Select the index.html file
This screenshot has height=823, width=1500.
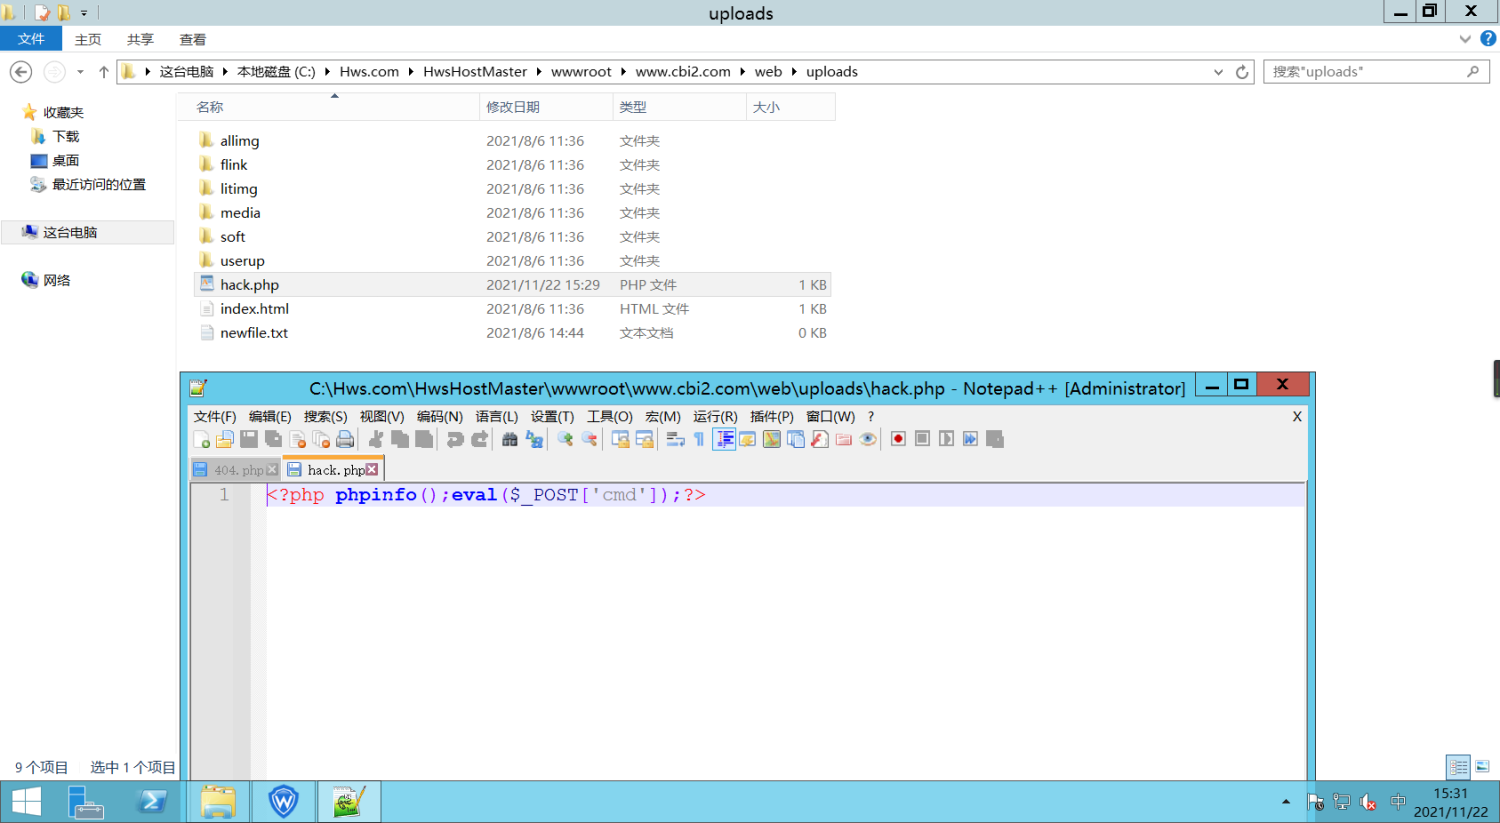[x=254, y=309]
